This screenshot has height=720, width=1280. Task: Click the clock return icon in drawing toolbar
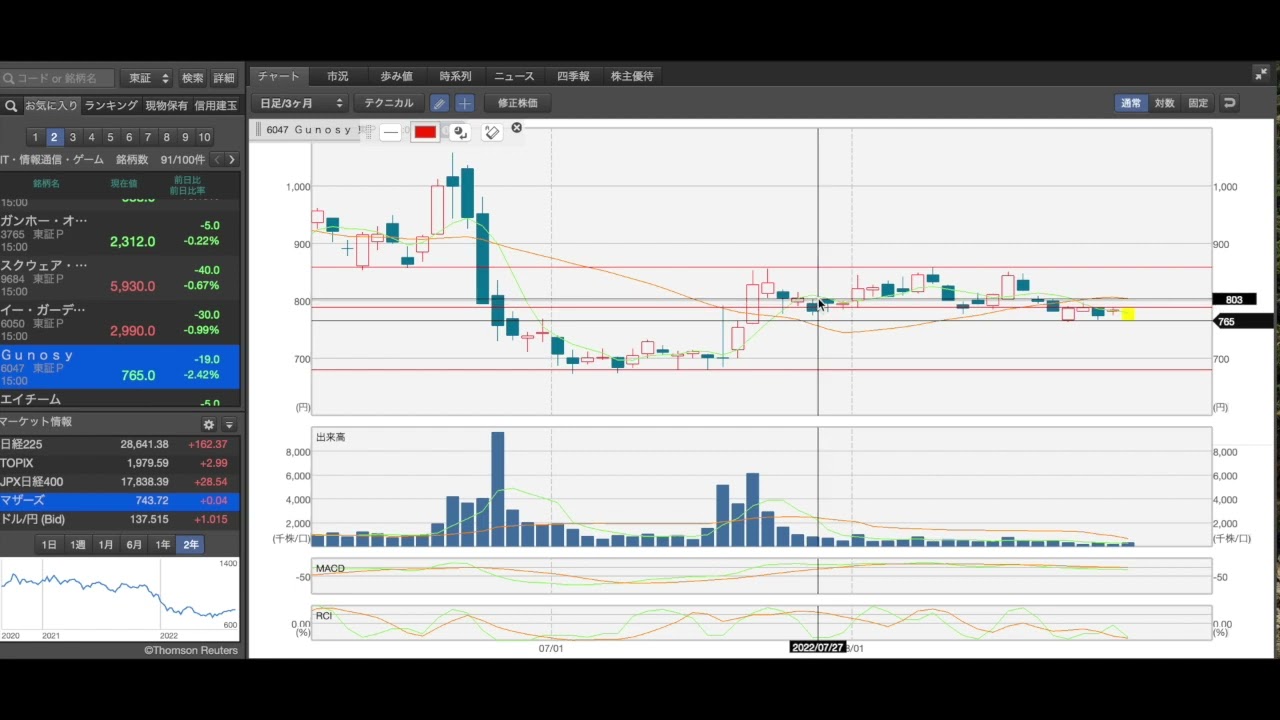[459, 132]
